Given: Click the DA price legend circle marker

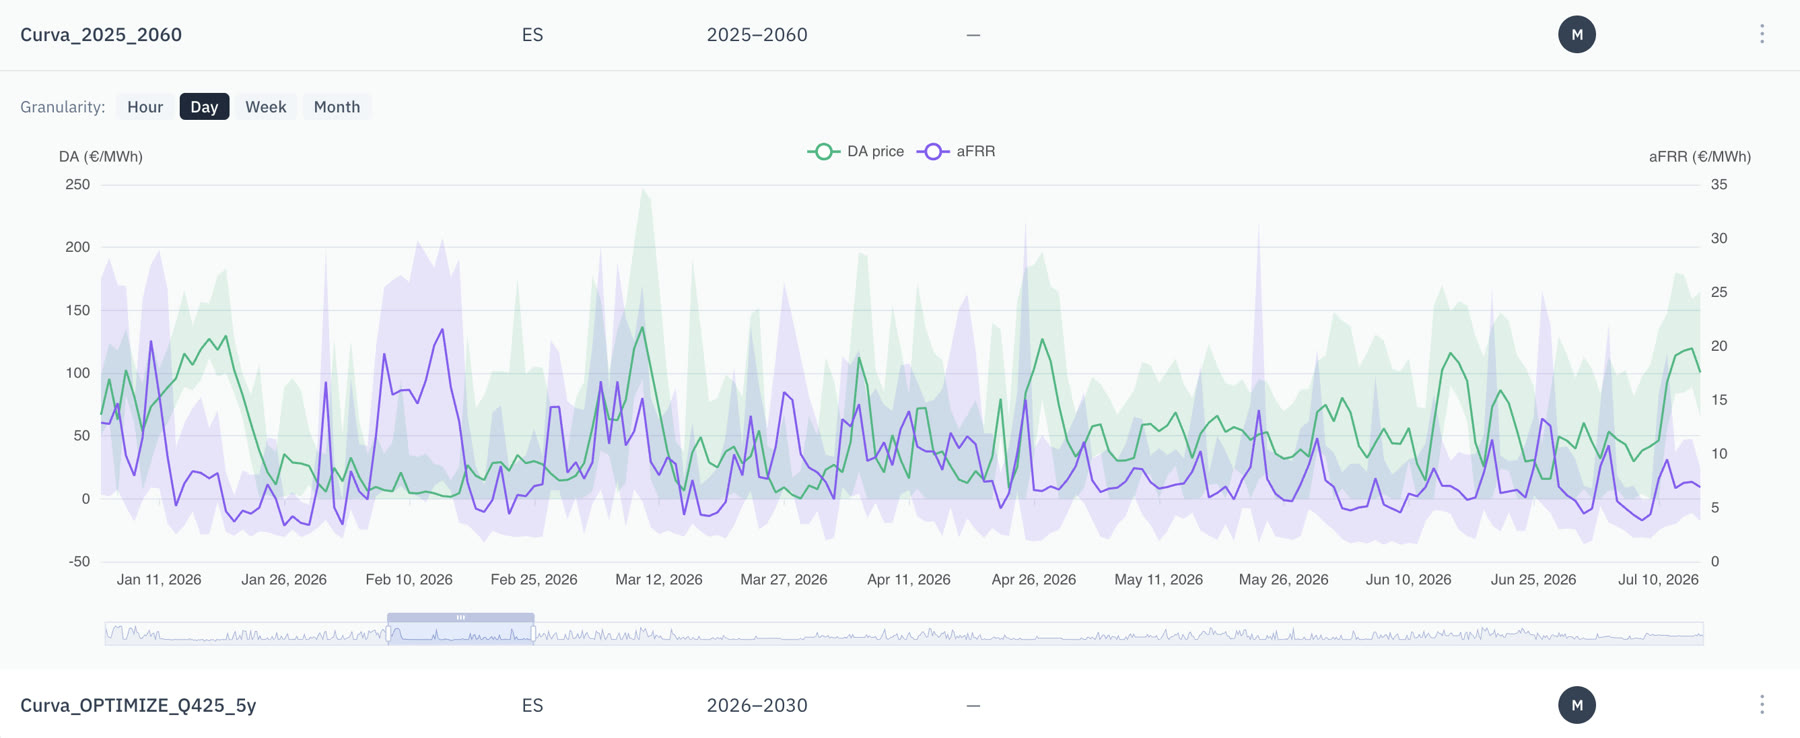Looking at the screenshot, I should 823,151.
